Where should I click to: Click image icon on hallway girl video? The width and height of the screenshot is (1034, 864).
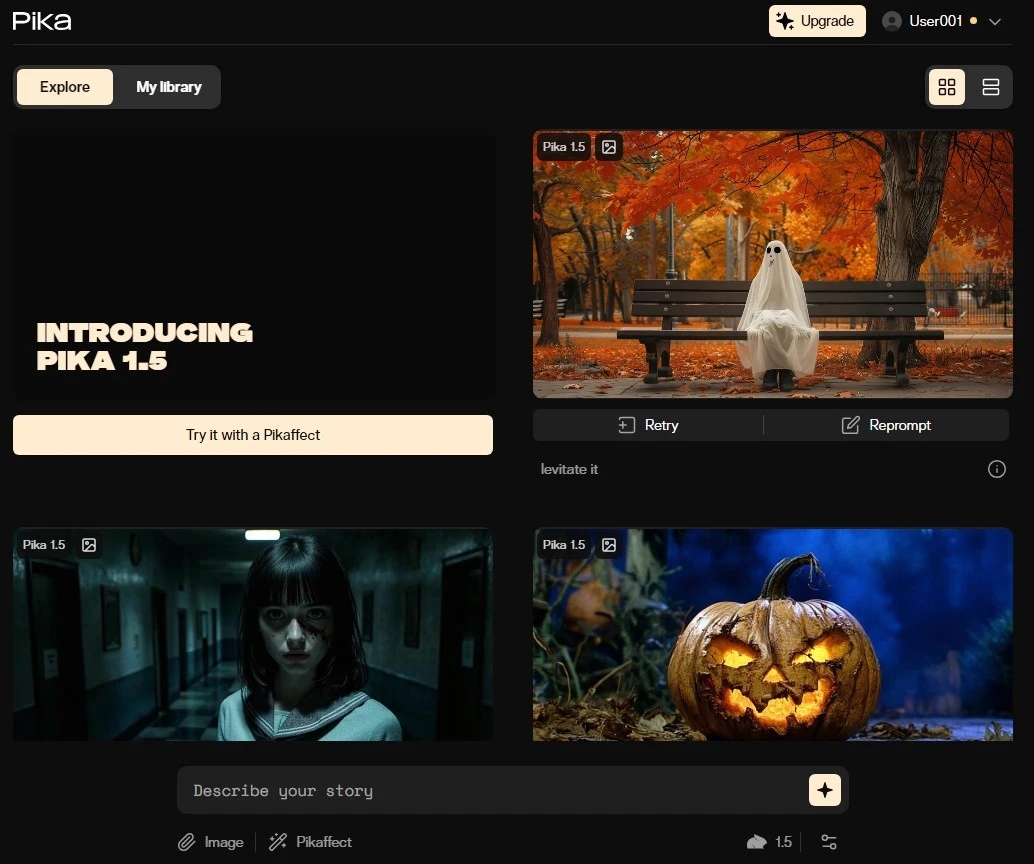(x=89, y=545)
